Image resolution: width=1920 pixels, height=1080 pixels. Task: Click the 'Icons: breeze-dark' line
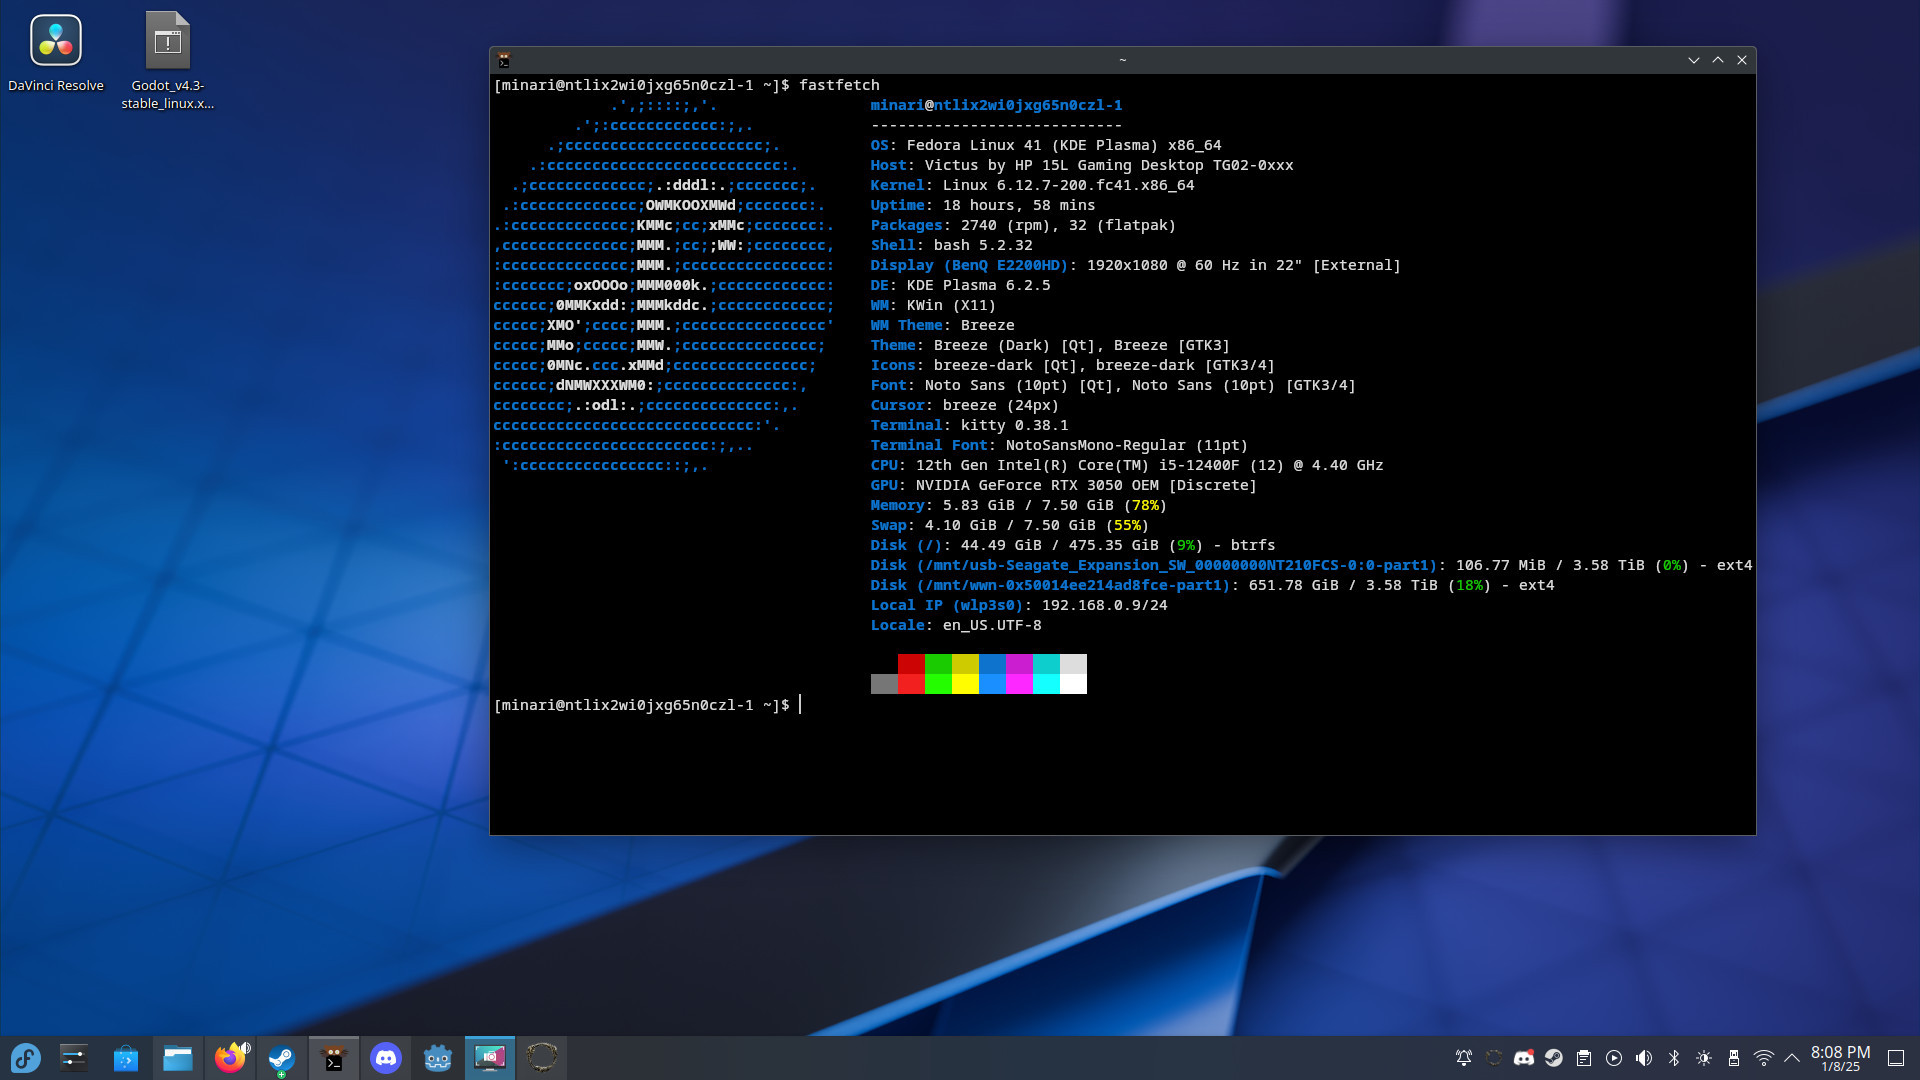1072,365
